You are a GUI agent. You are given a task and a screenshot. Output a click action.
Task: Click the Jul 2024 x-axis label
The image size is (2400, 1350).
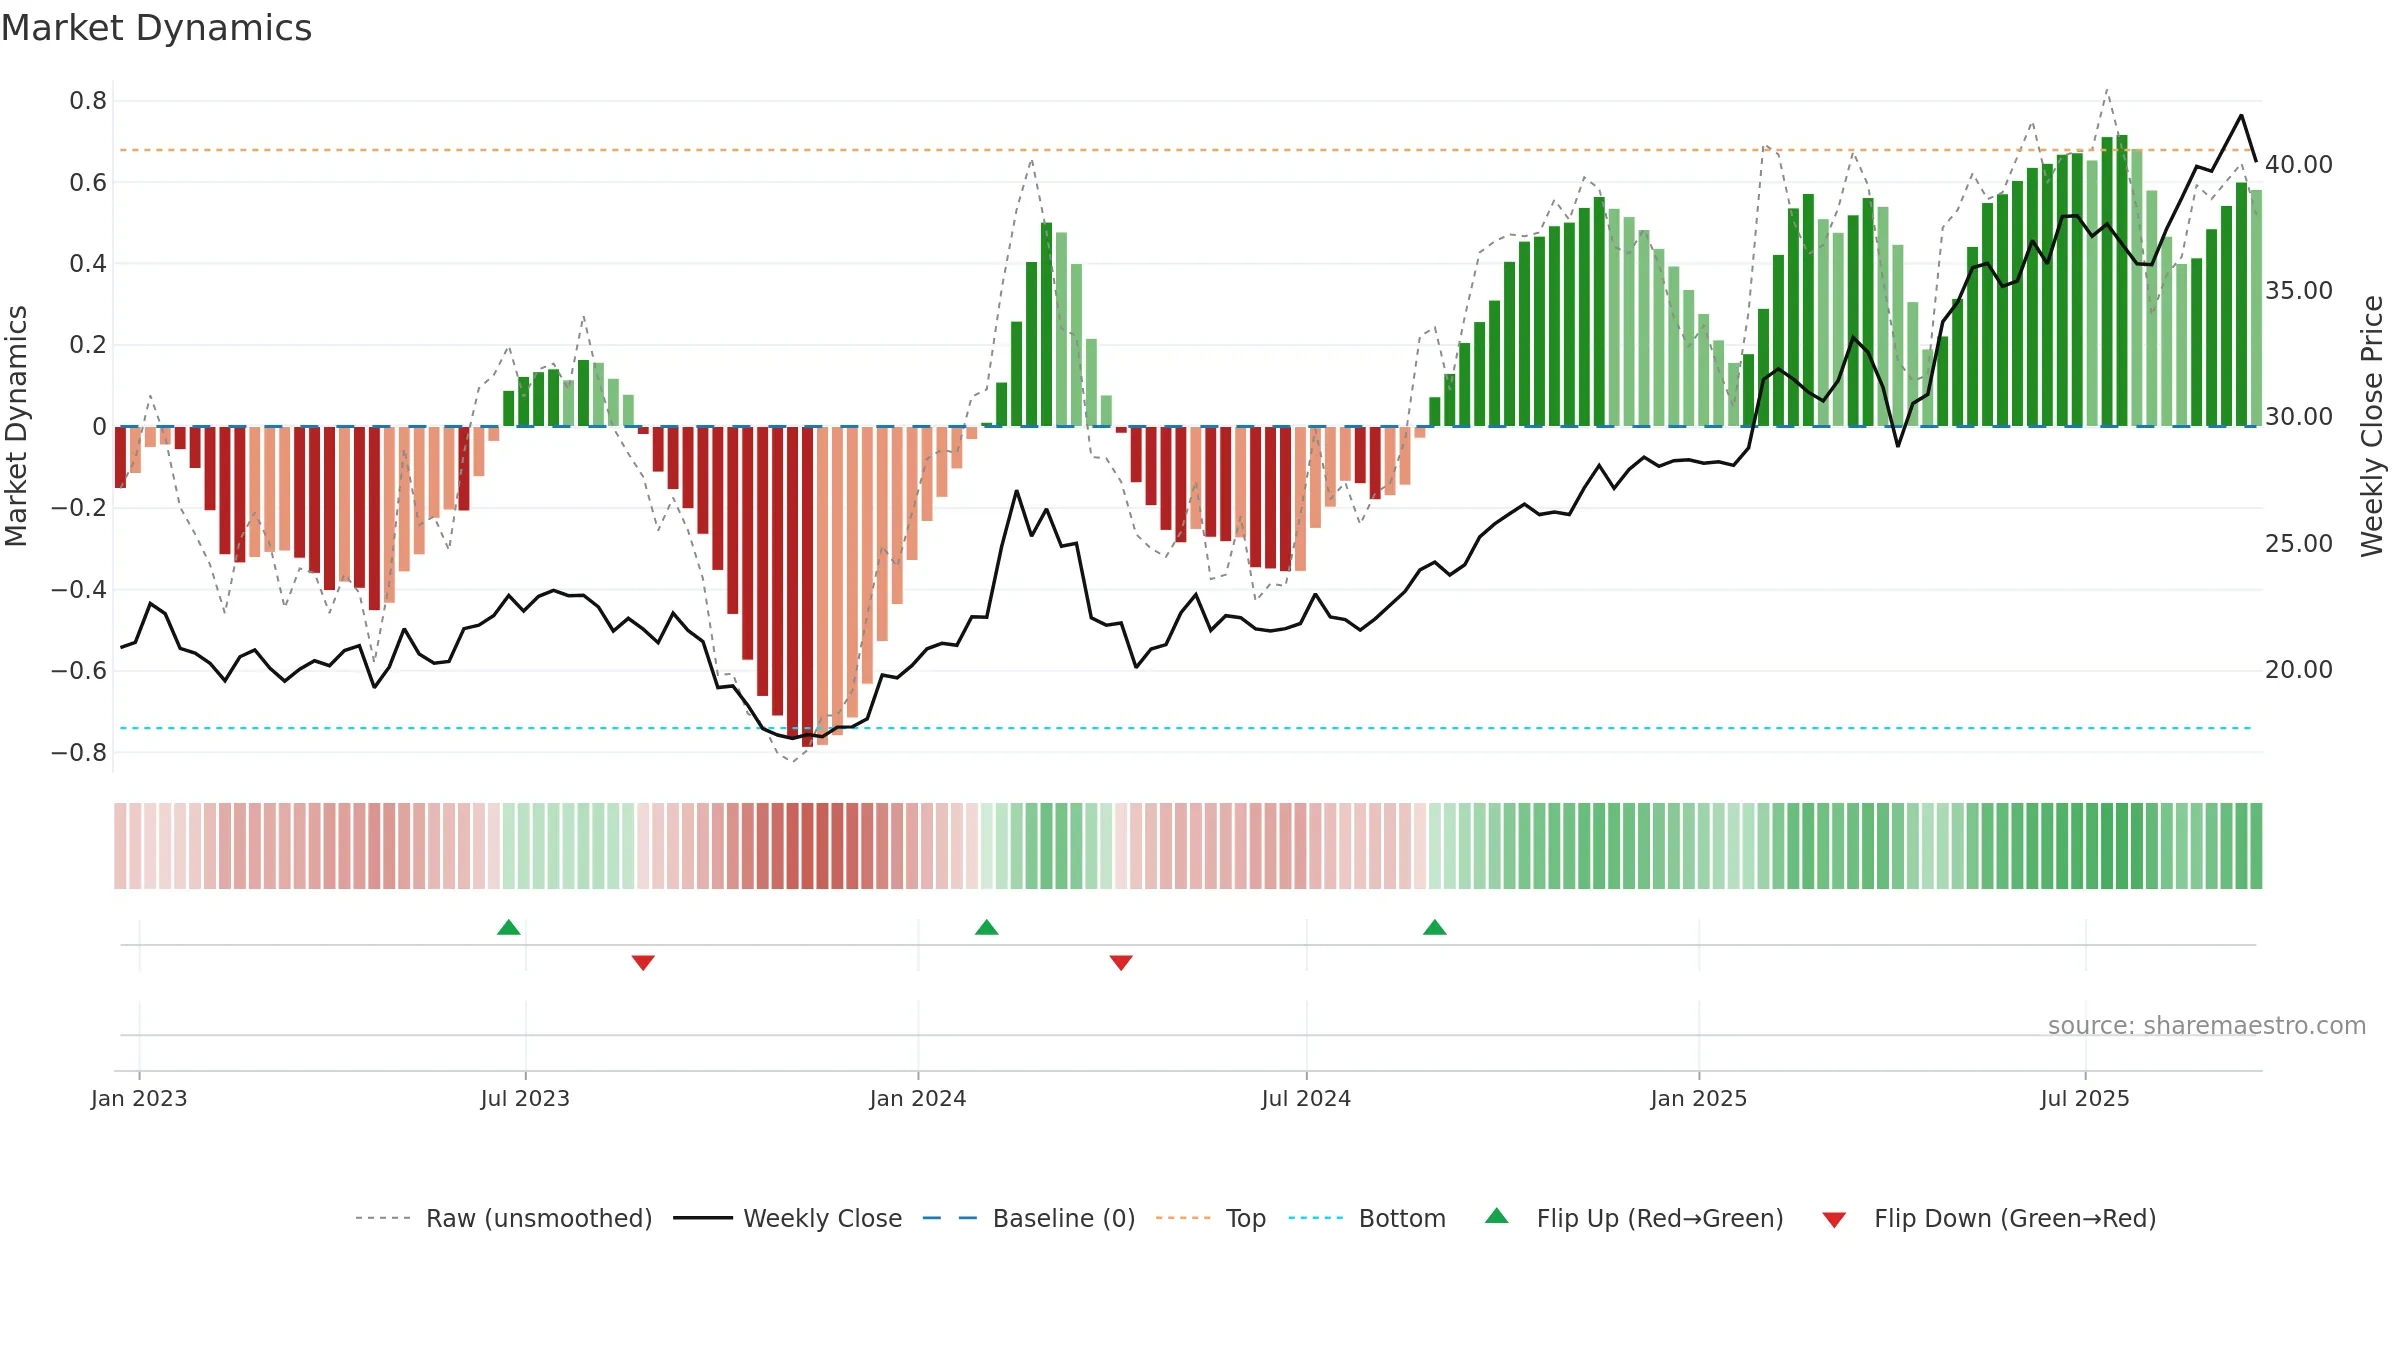coord(1306,1098)
